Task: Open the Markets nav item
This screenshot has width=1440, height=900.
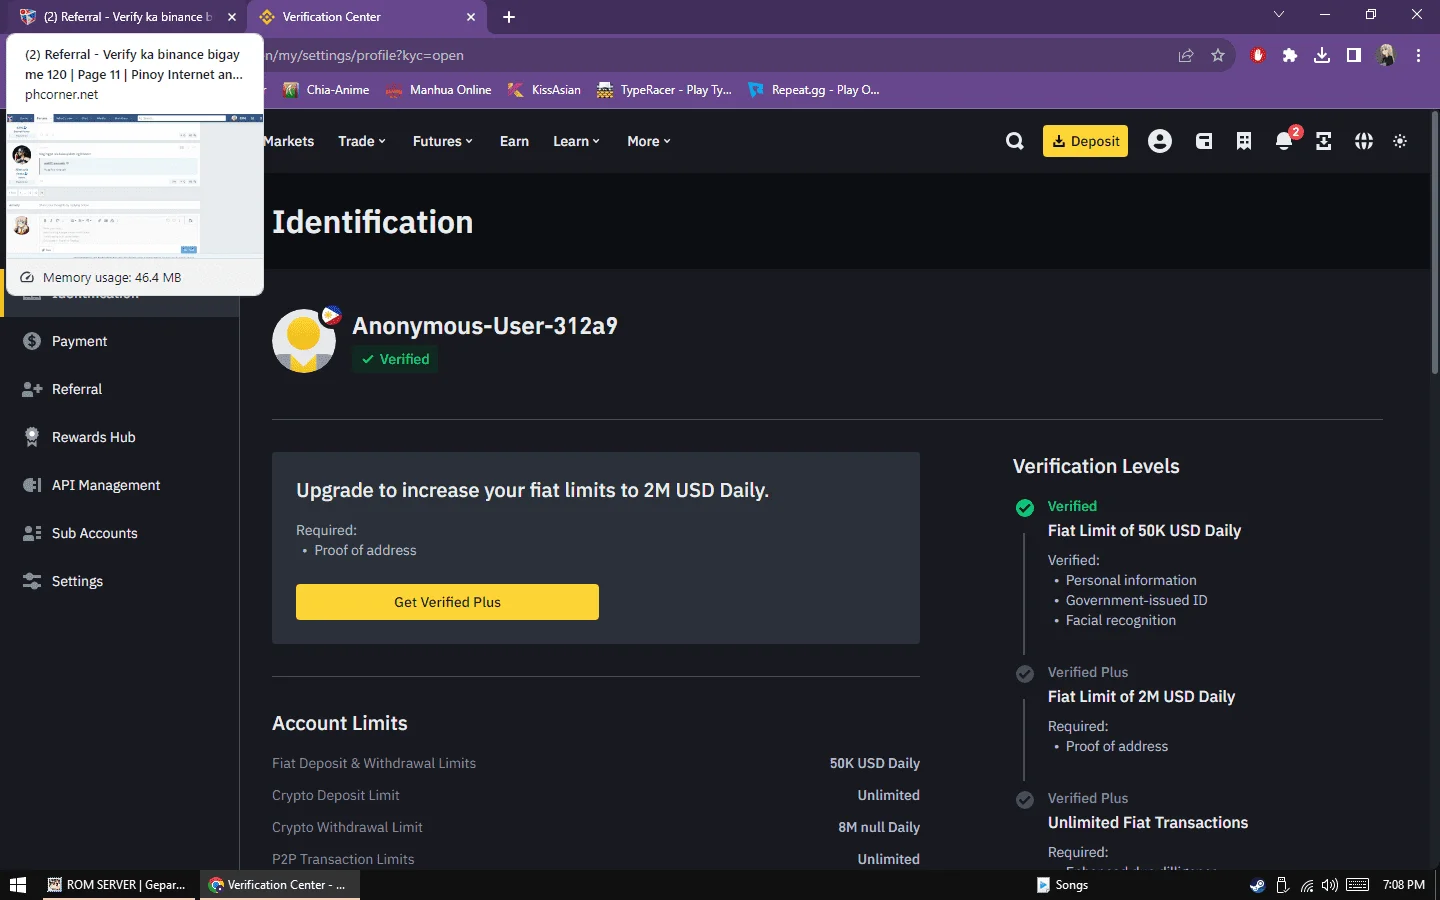Action: [x=289, y=141]
